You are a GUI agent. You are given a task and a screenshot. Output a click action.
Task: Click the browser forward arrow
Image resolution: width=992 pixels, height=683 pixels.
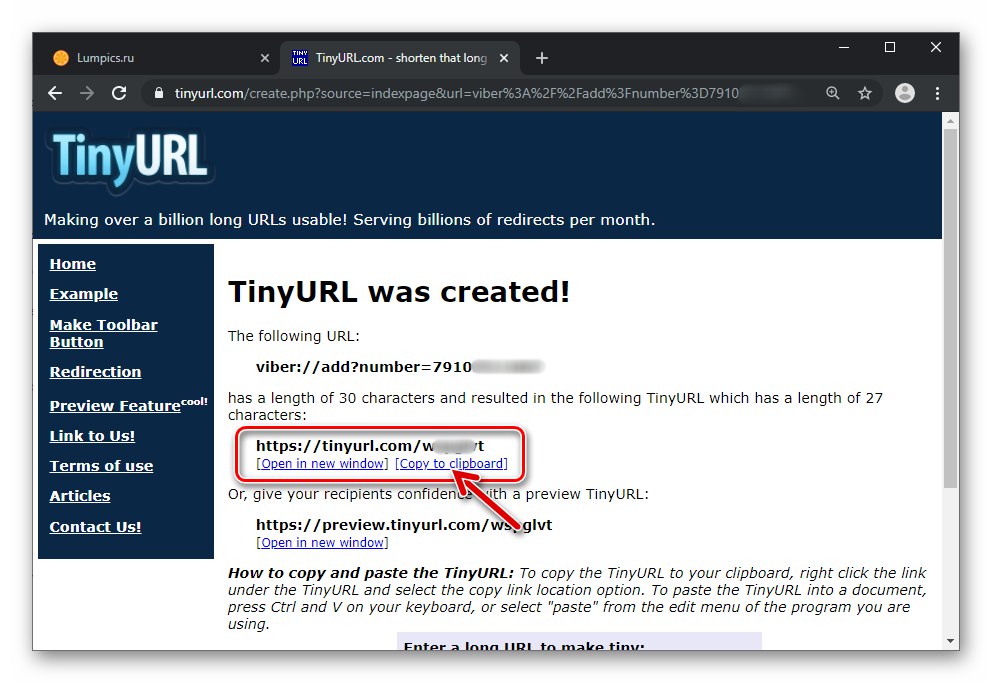pyautogui.click(x=87, y=94)
